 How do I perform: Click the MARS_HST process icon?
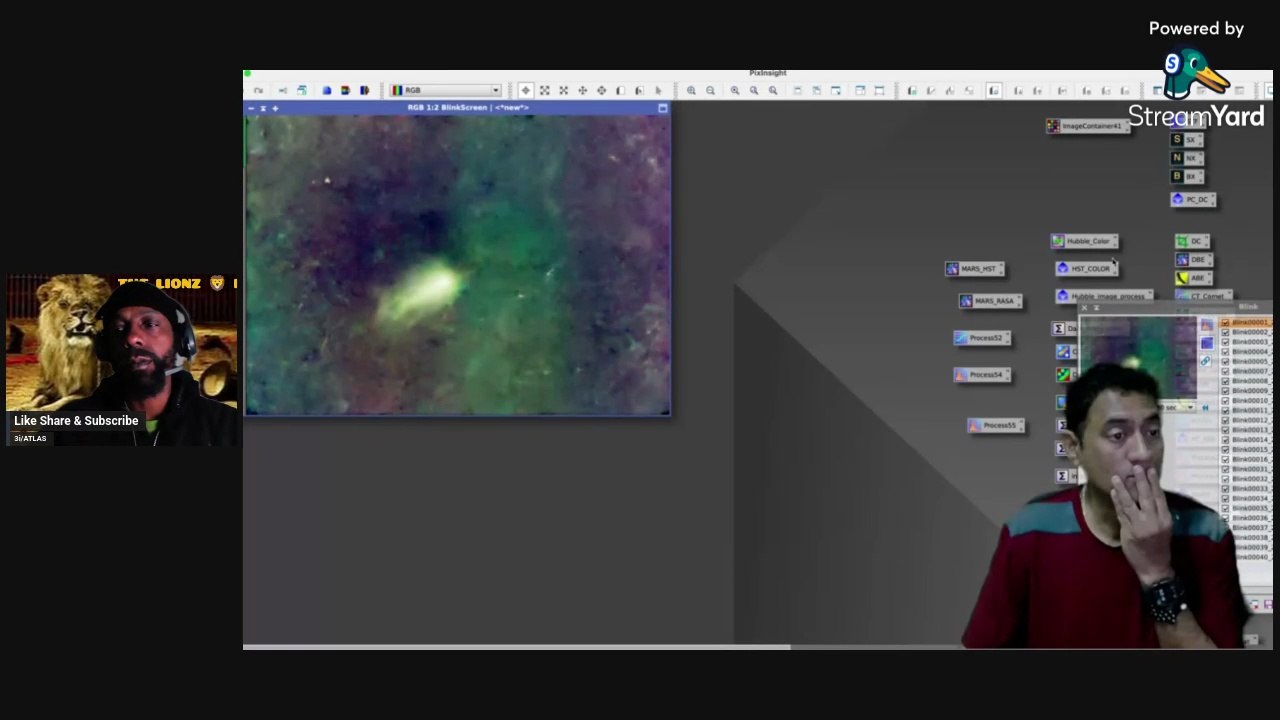(974, 269)
